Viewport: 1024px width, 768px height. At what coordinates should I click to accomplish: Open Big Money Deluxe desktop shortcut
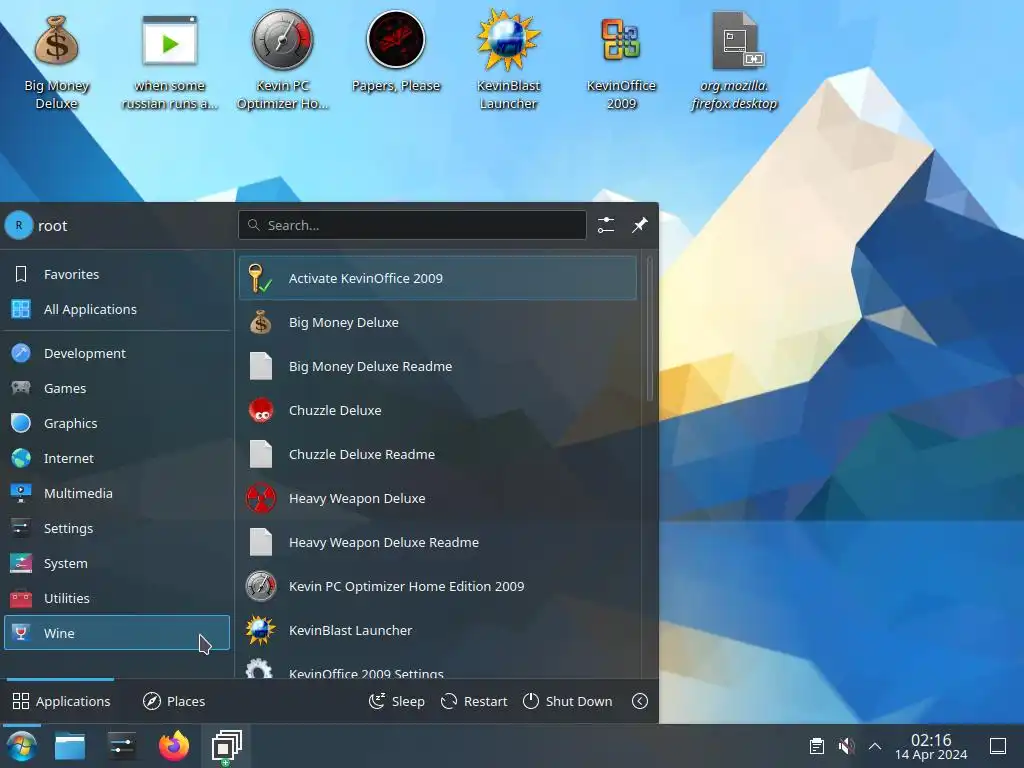coord(56,61)
